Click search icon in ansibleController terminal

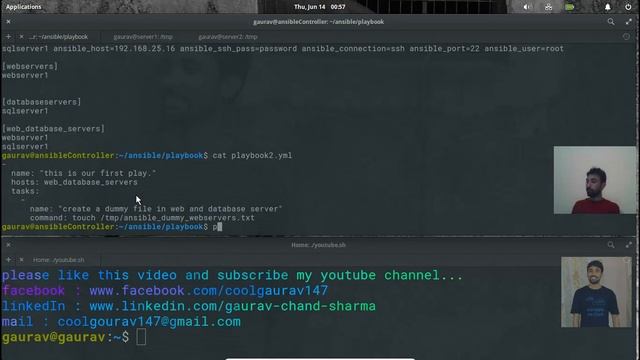[611, 22]
